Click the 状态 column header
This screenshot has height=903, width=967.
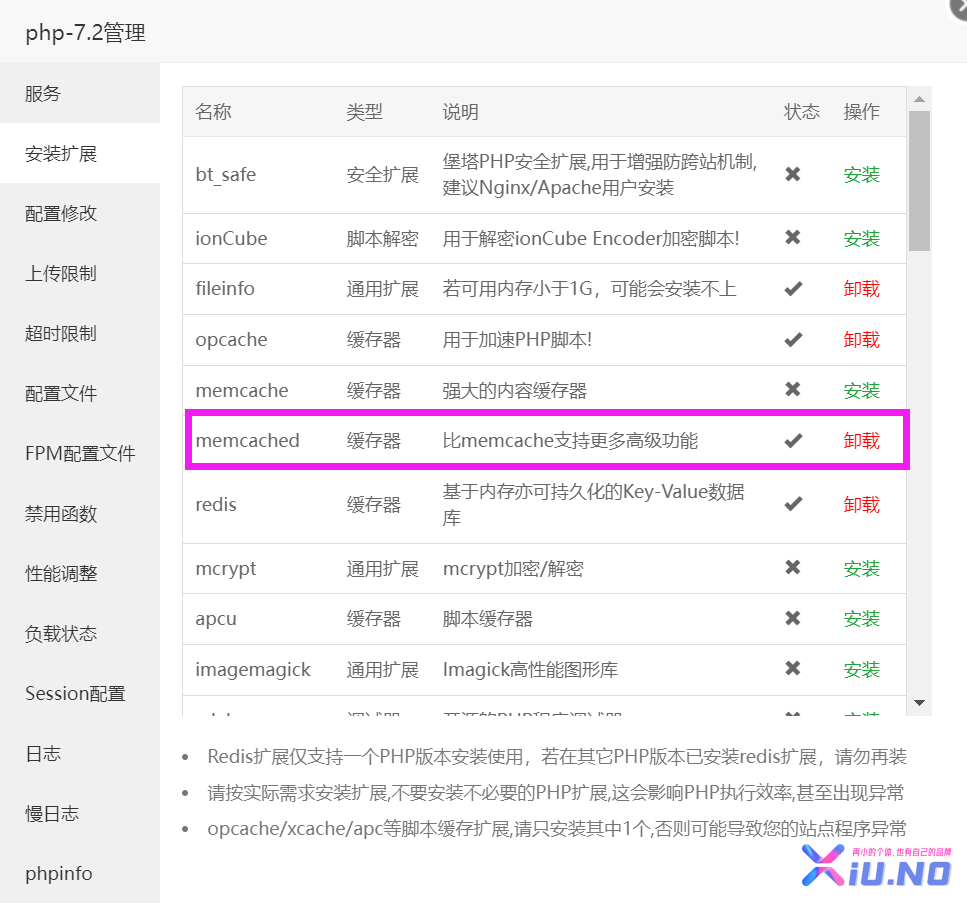pos(802,112)
